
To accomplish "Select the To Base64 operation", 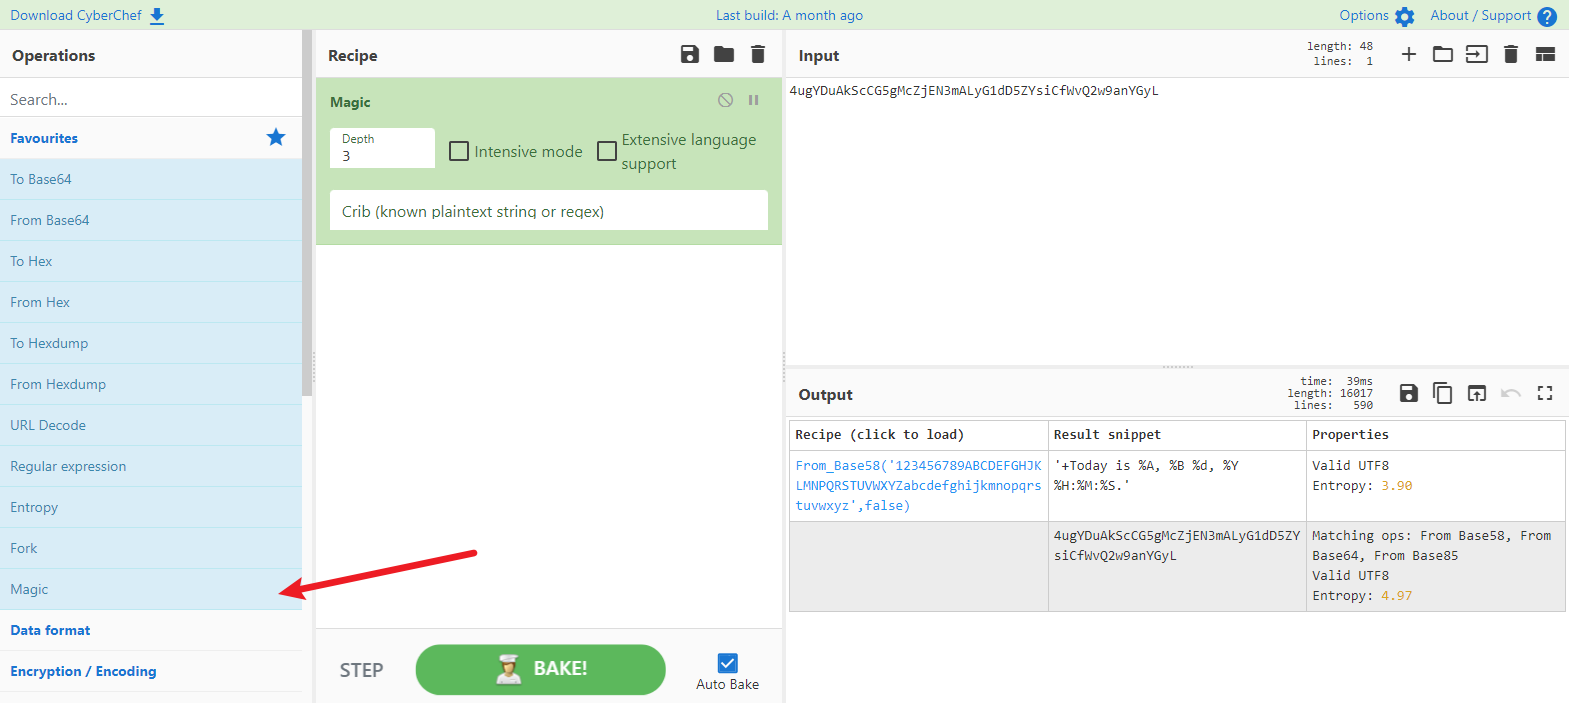I will [x=150, y=179].
